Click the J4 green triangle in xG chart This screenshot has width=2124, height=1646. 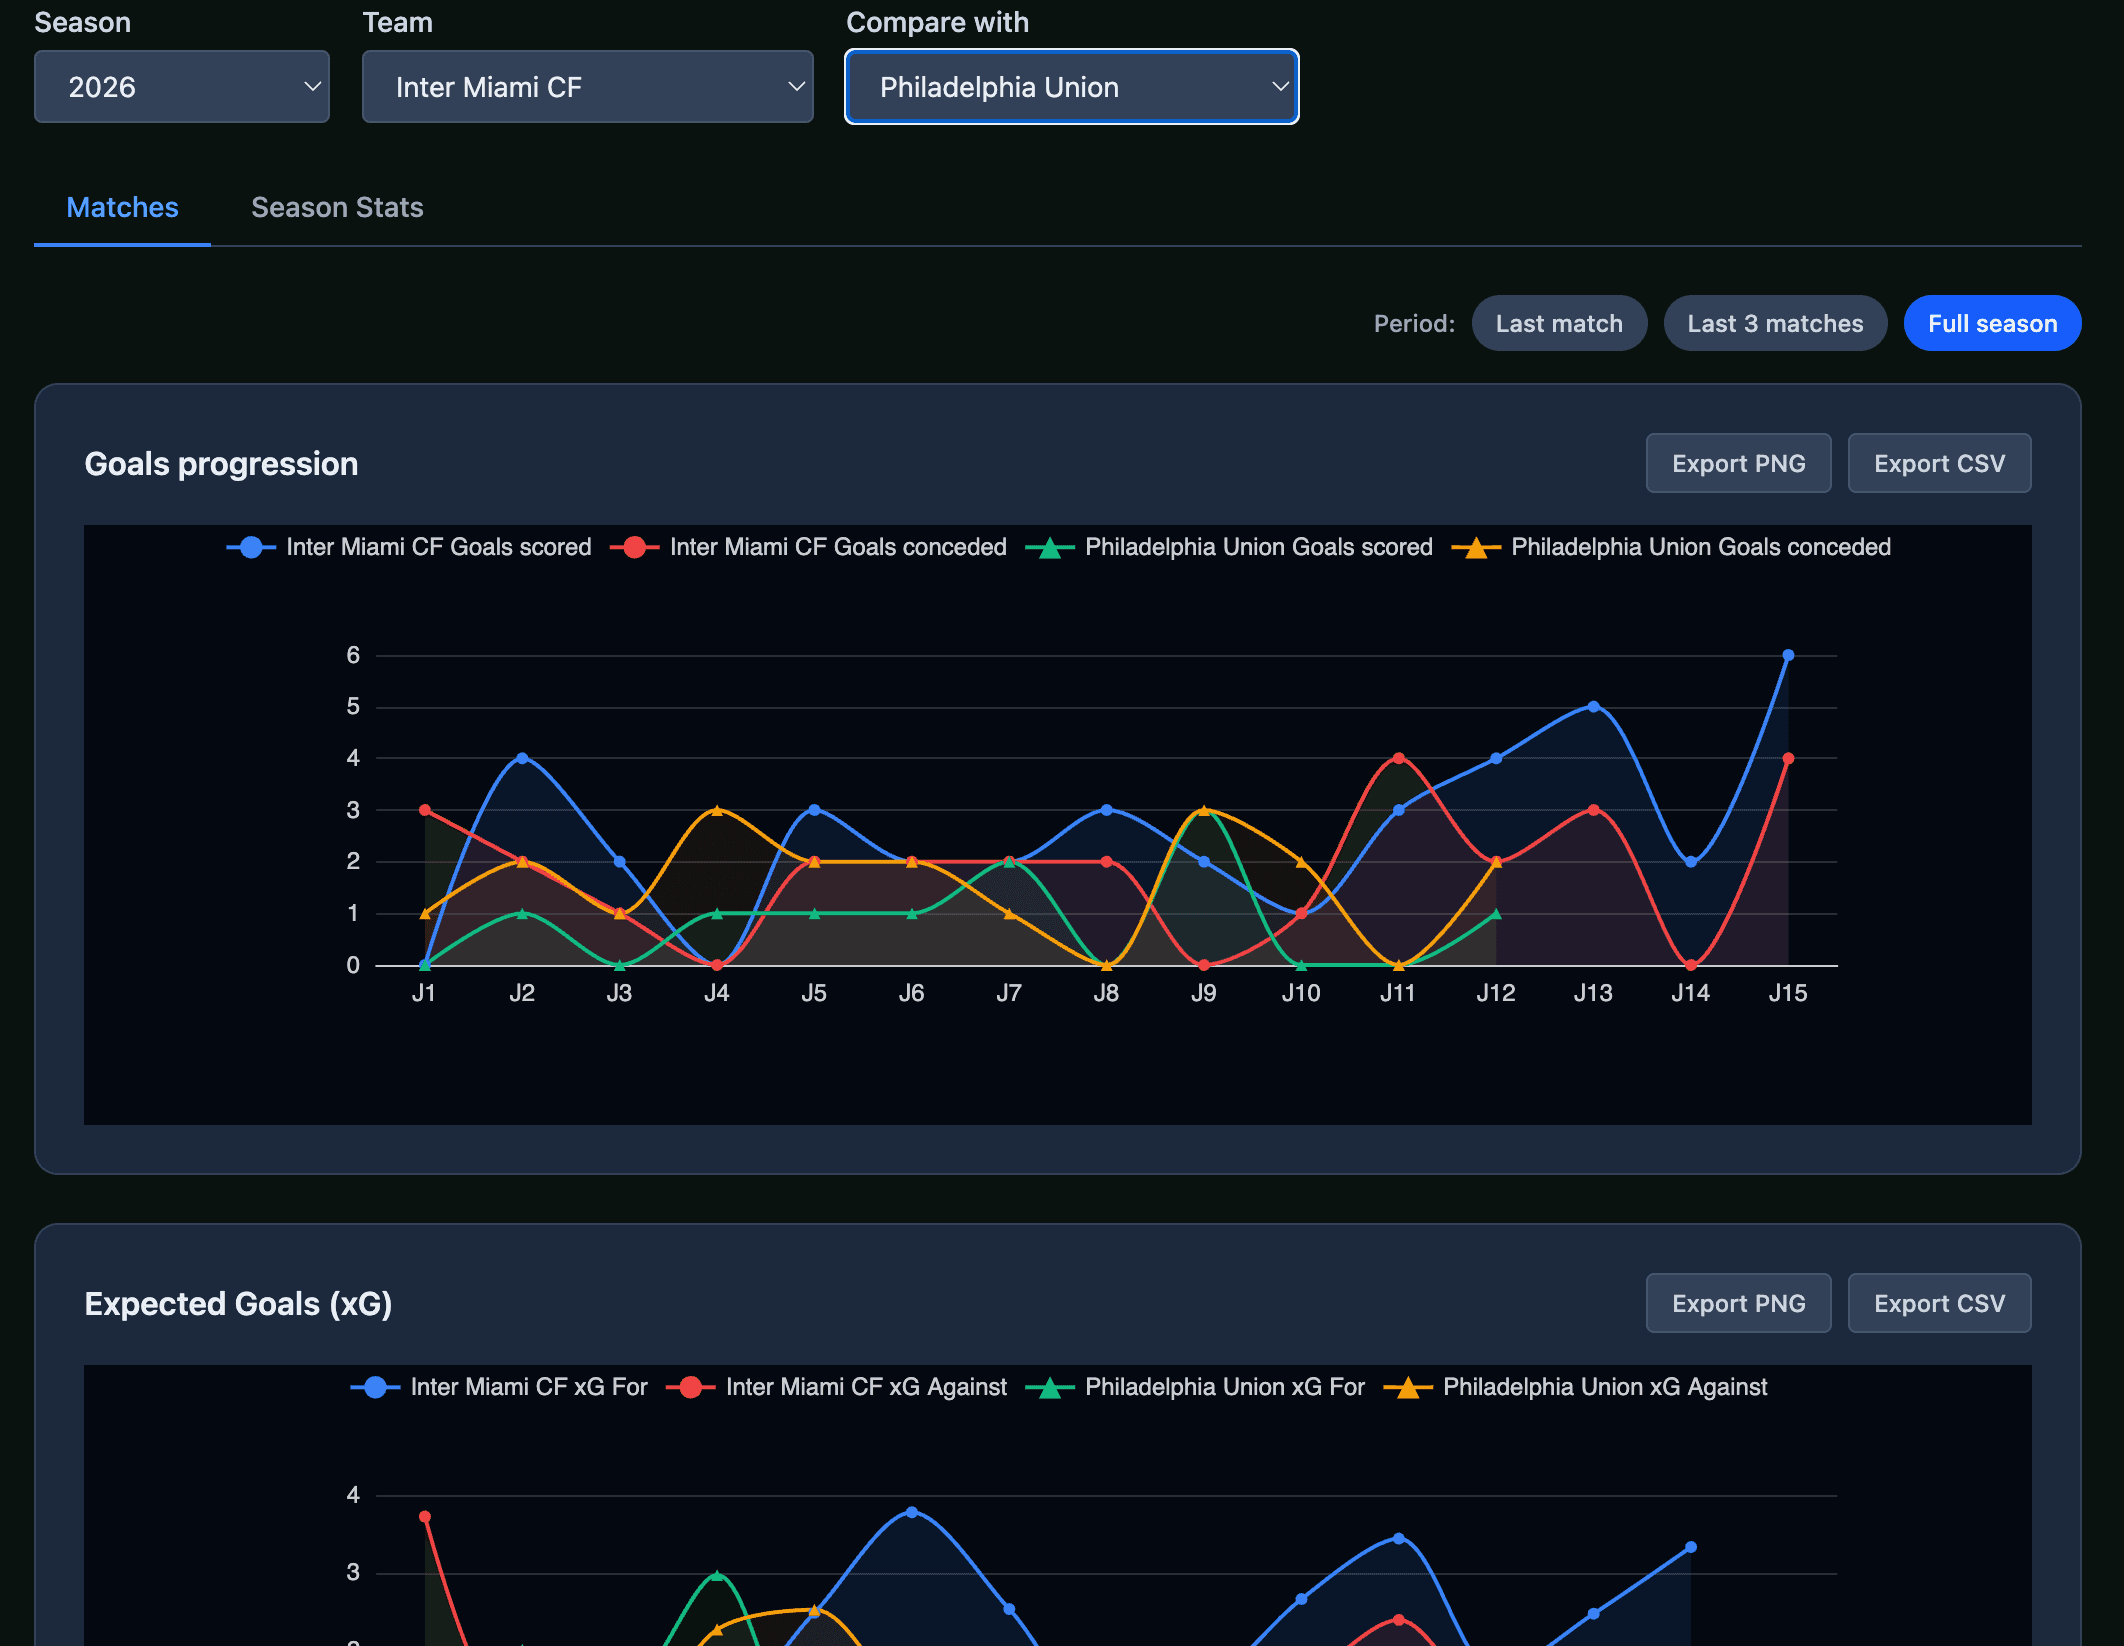pyautogui.click(x=716, y=1575)
